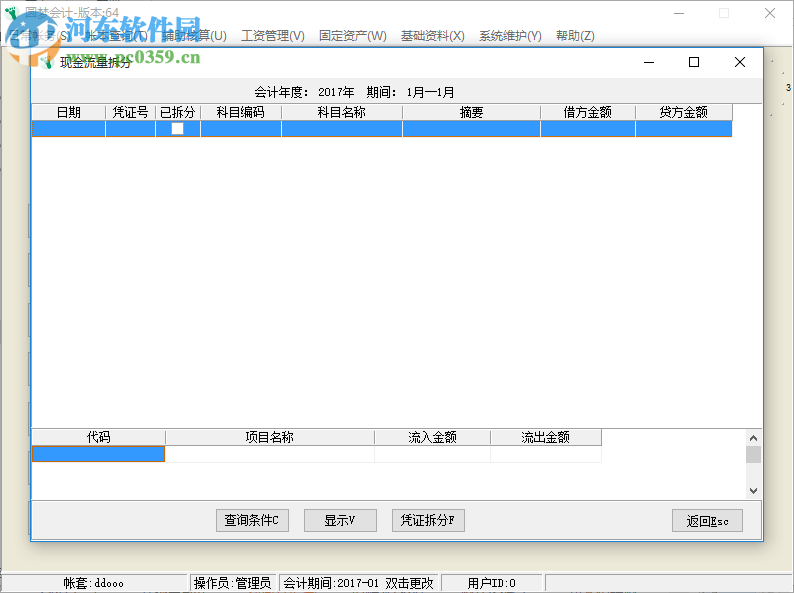The height and width of the screenshot is (593, 794).
Task: Click the 科目编码 column header
Action: [241, 112]
